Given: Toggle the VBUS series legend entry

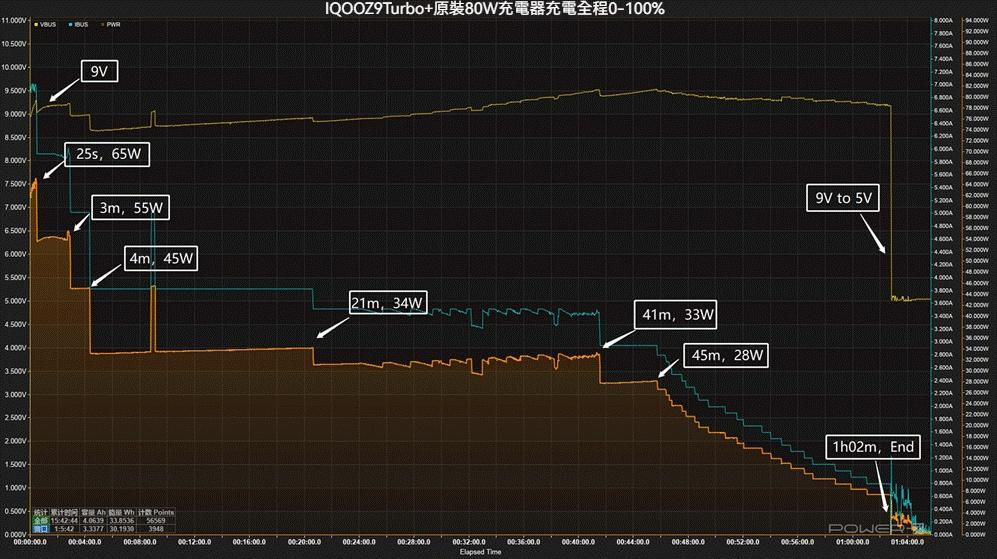Looking at the screenshot, I should coord(45,24).
